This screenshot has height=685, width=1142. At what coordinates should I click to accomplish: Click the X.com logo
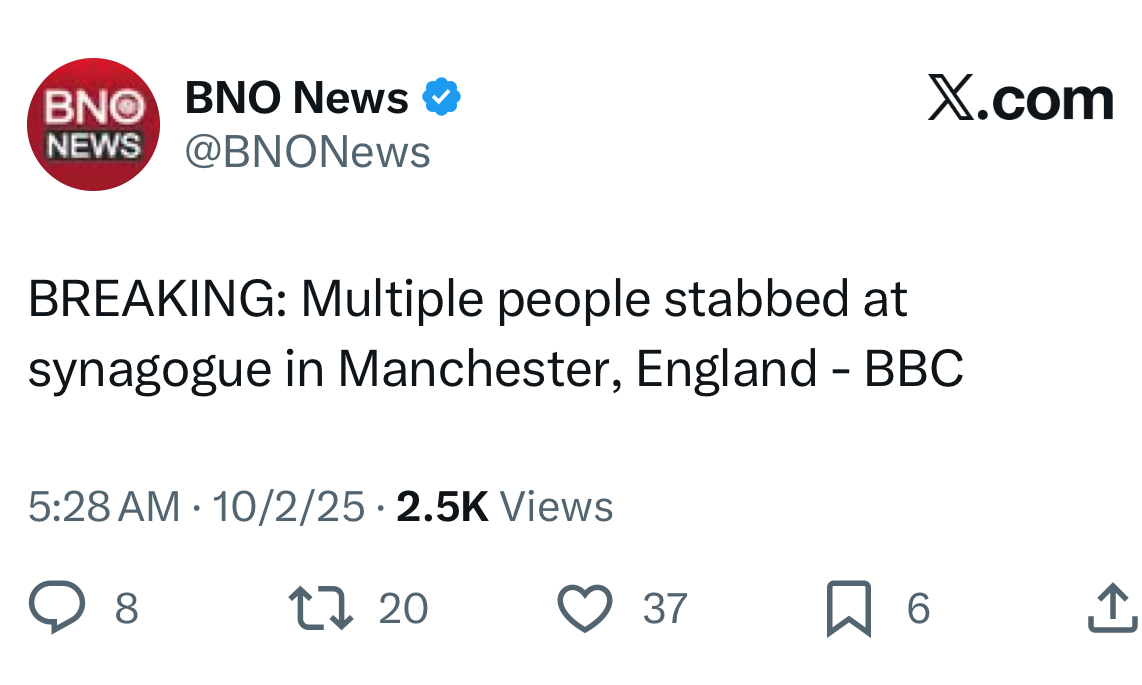[1020, 99]
